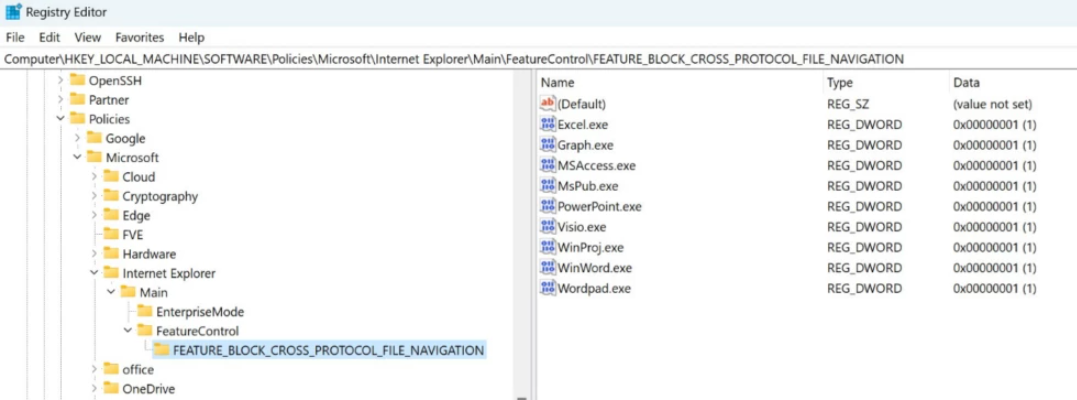Select the Policies folder icon
The width and height of the screenshot is (1077, 400).
(x=78, y=118)
